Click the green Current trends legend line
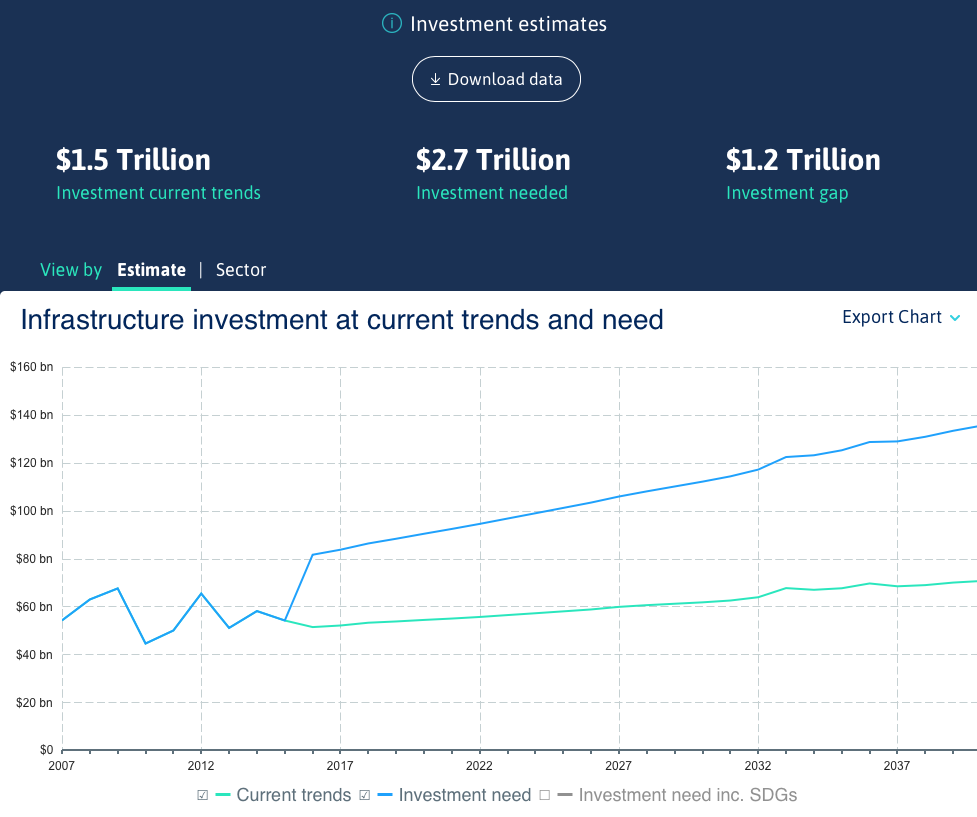The width and height of the screenshot is (977, 817). (222, 795)
